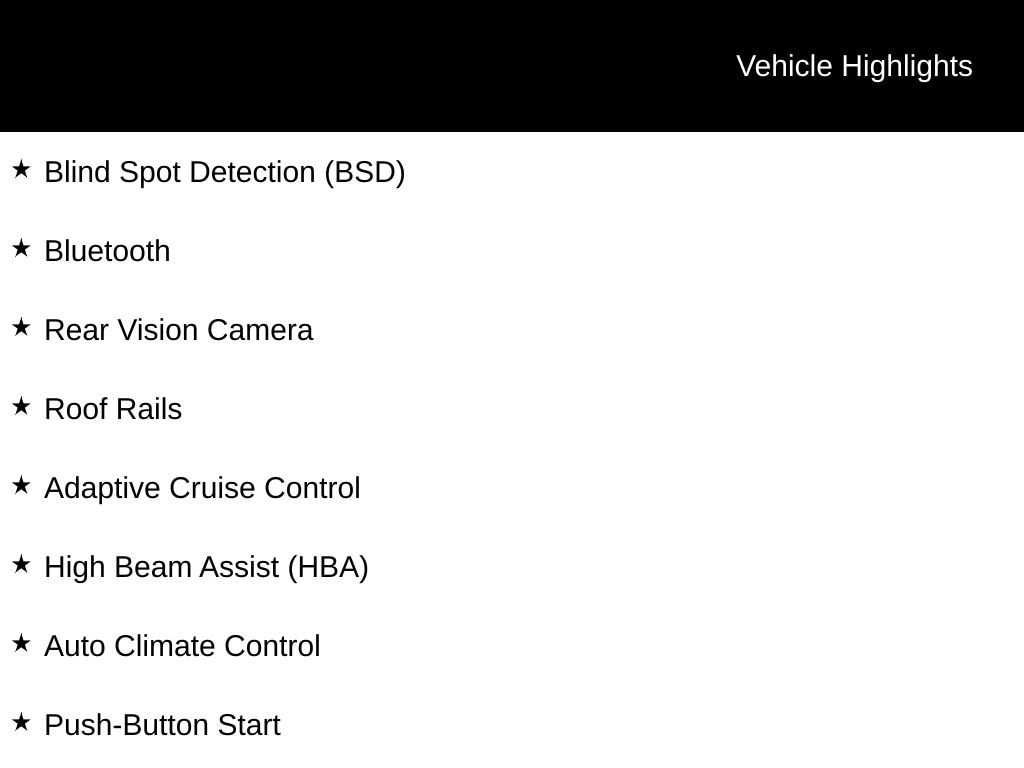
Task: Click the '(HBA)' abbreviation text
Action: click(x=328, y=567)
